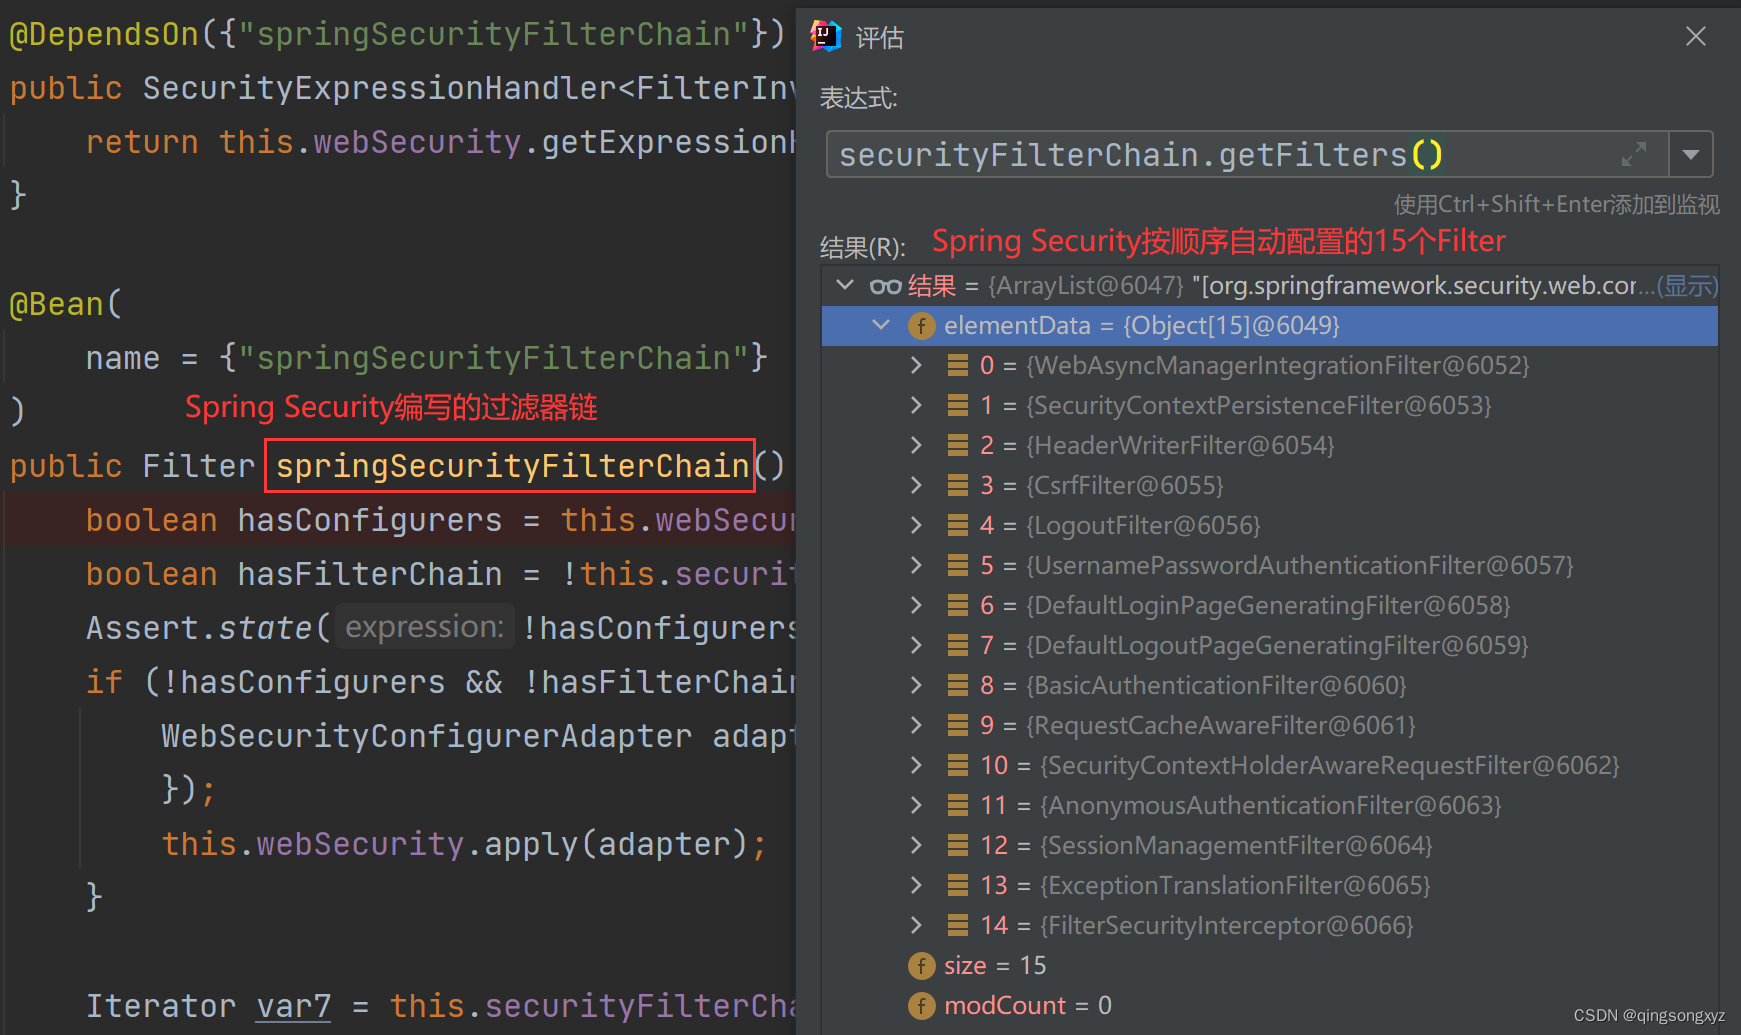1741x1035 pixels.
Task: Click array element icon for index 9
Action: pos(958,725)
